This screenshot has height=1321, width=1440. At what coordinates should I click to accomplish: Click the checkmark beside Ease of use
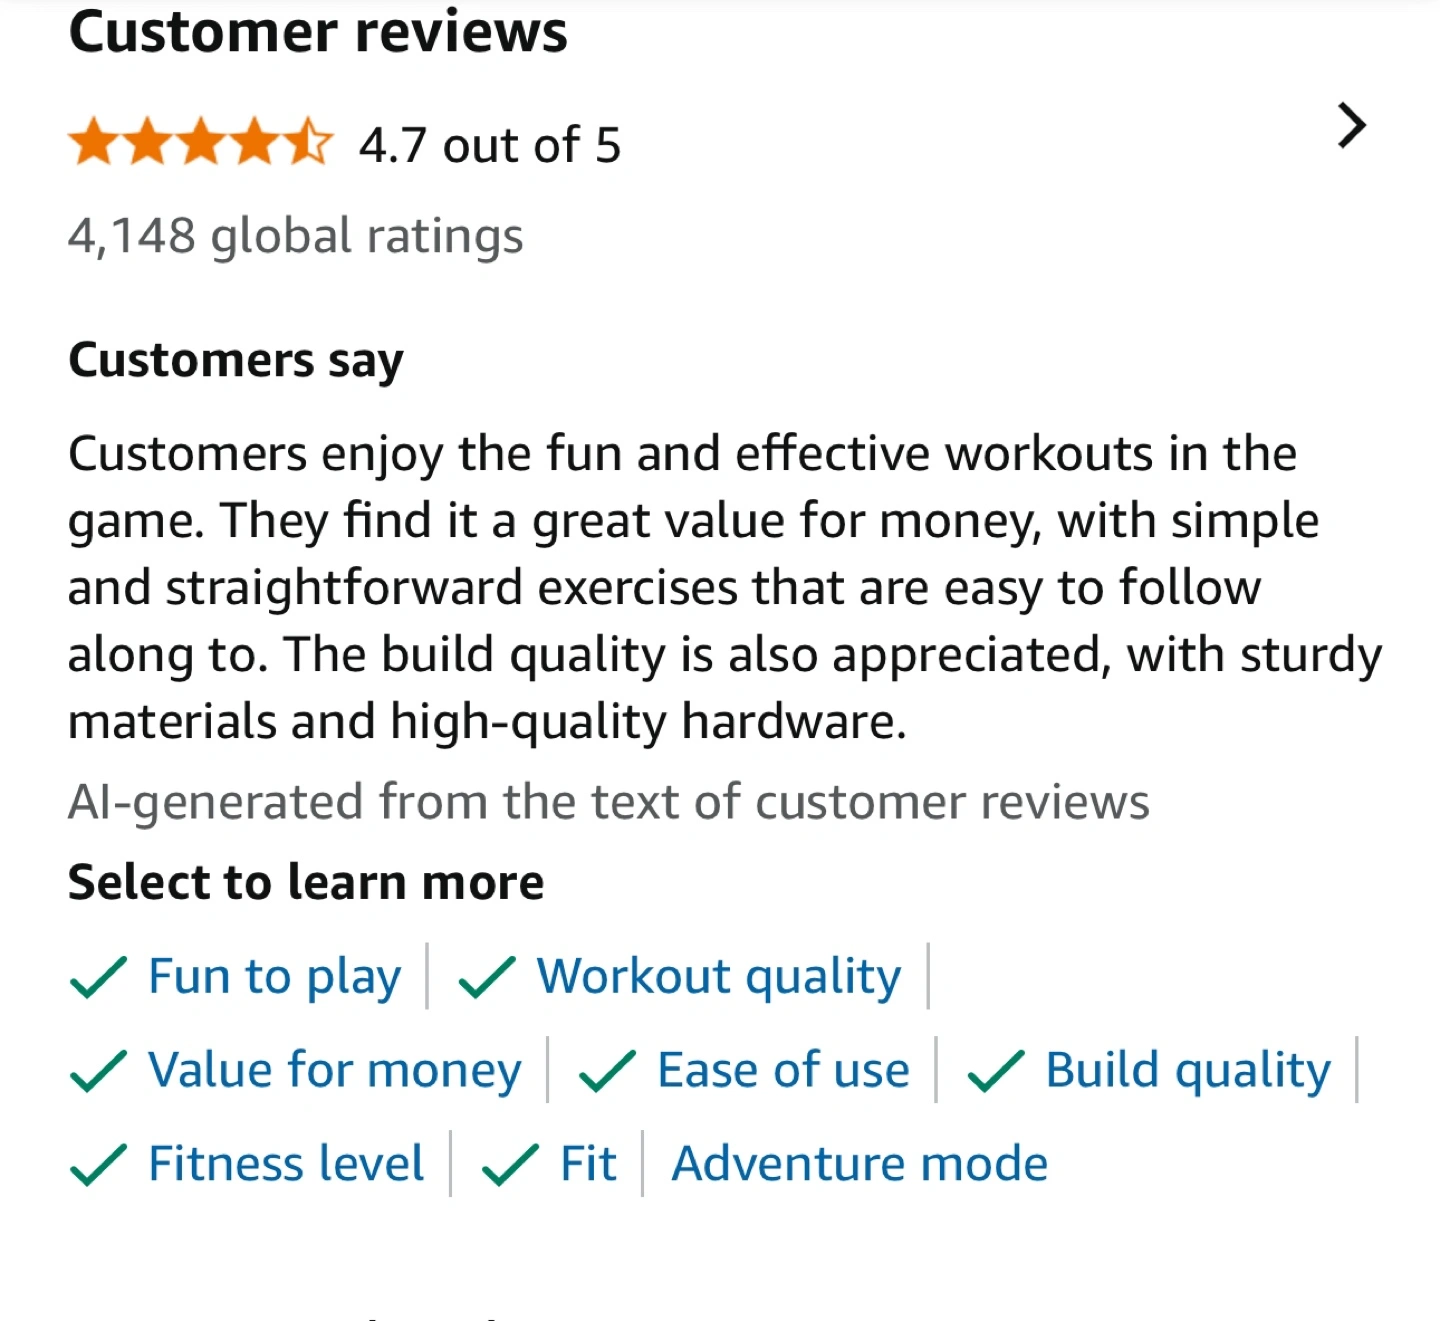607,1070
